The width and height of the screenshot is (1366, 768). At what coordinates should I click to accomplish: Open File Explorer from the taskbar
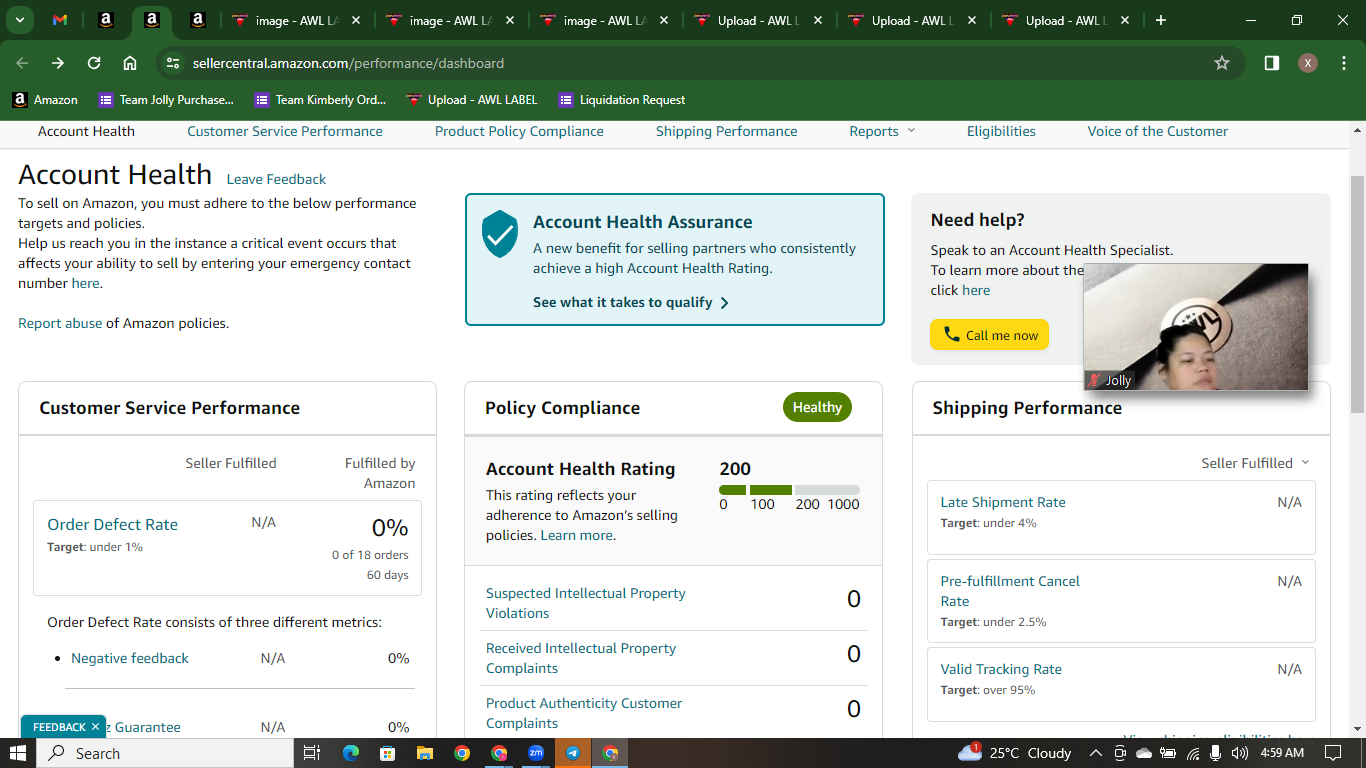coord(424,753)
